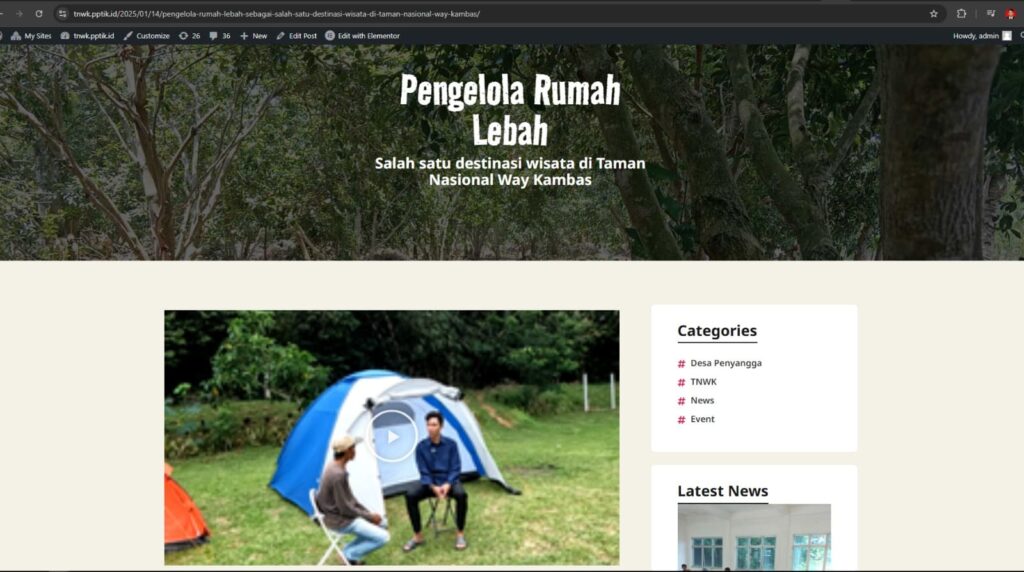
Task: Click the browser reload icon
Action: point(39,14)
